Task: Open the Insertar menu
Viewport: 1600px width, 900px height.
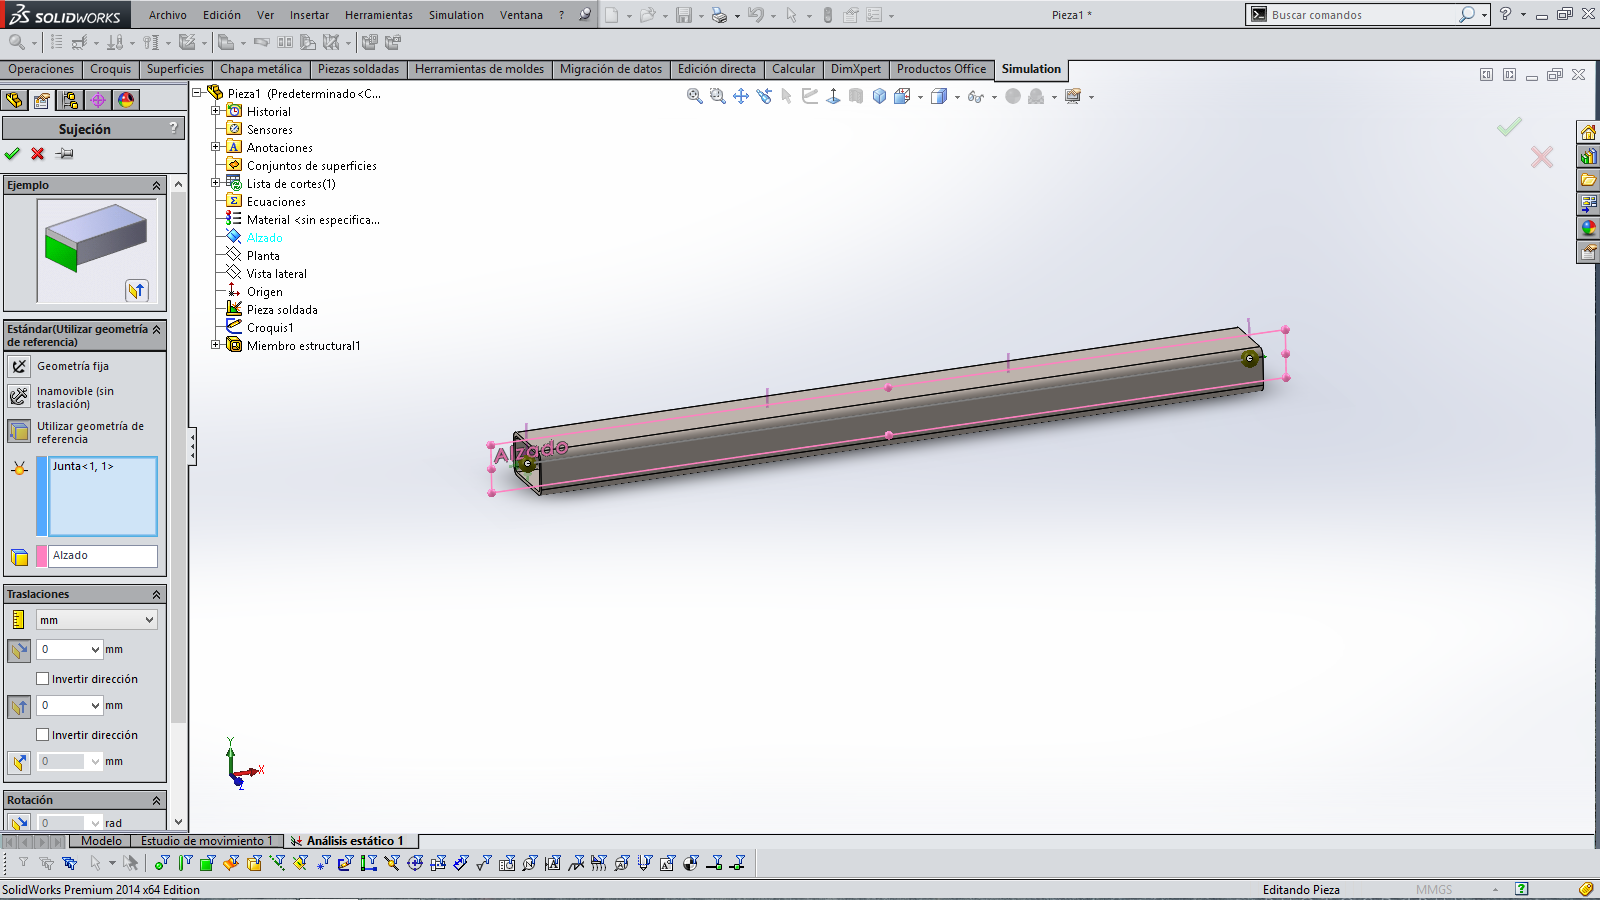Action: 309,15
